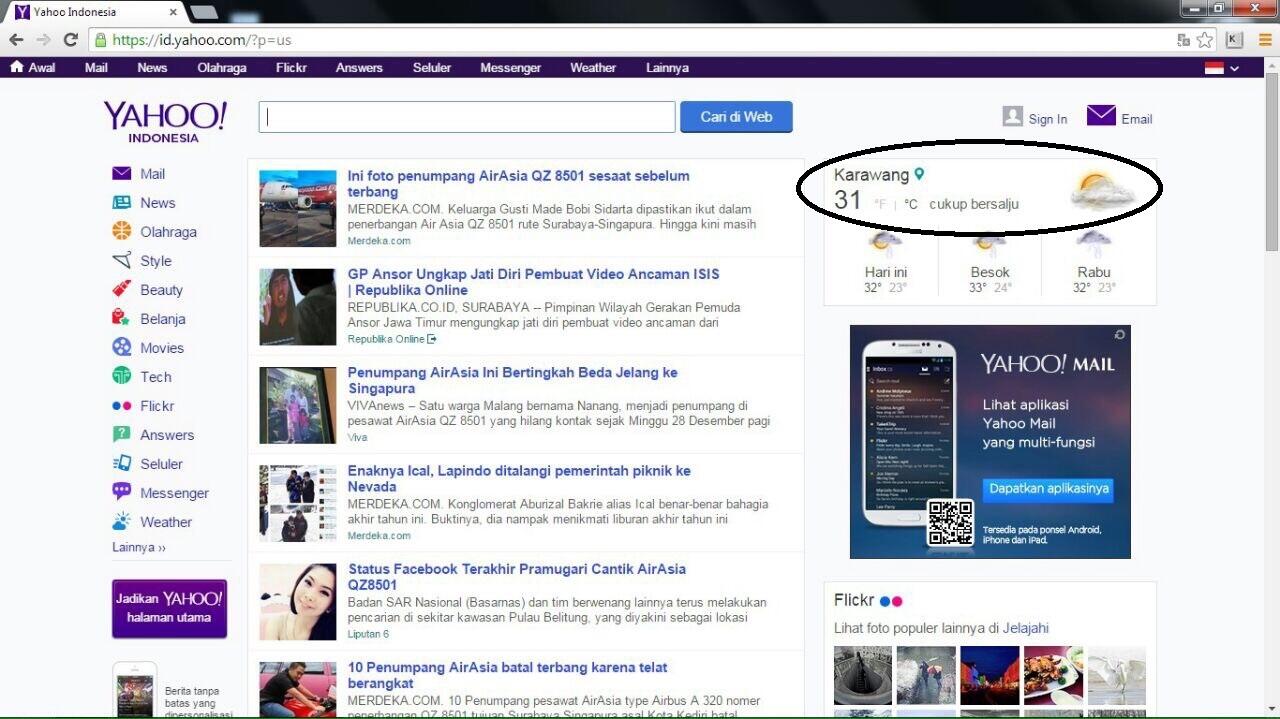Click the Flickr dots icon in sidebar

pyautogui.click(x=122, y=406)
